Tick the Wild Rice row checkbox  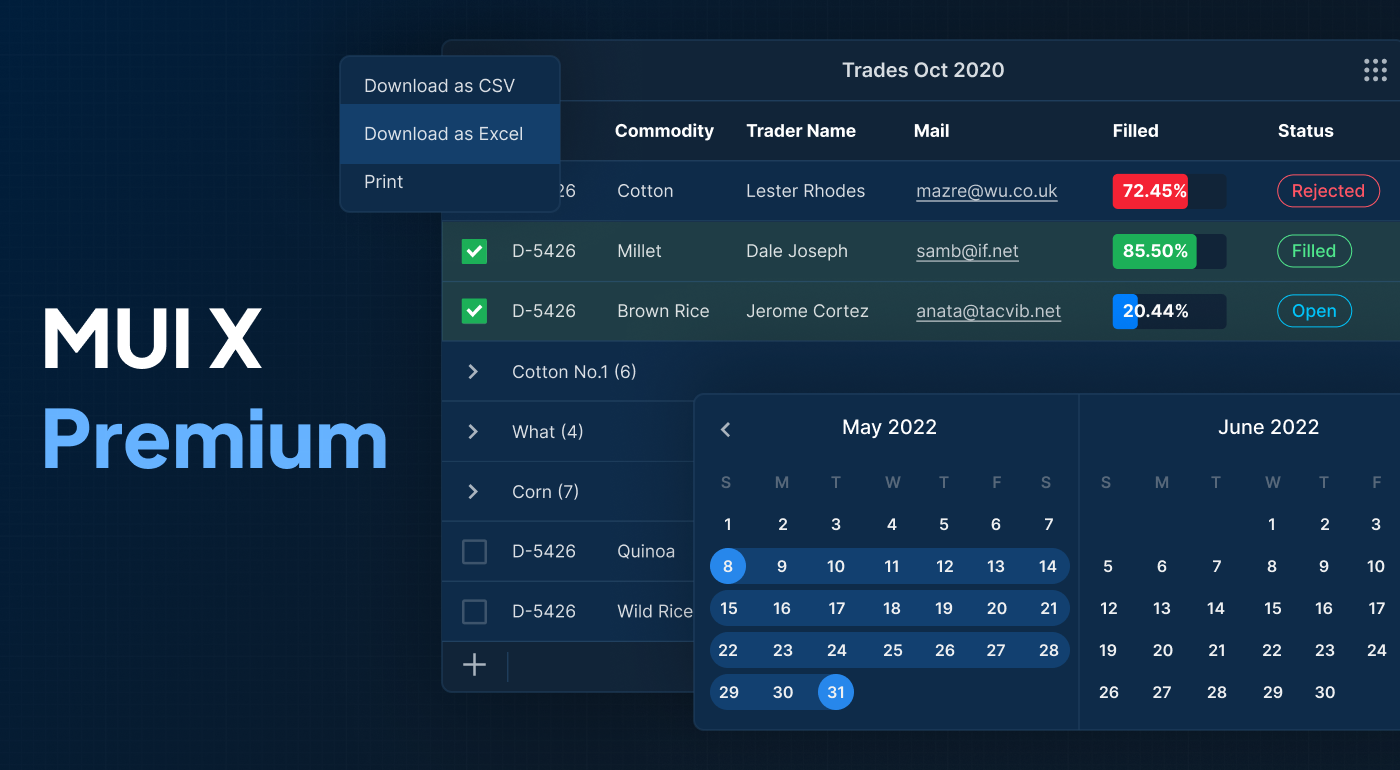[474, 611]
